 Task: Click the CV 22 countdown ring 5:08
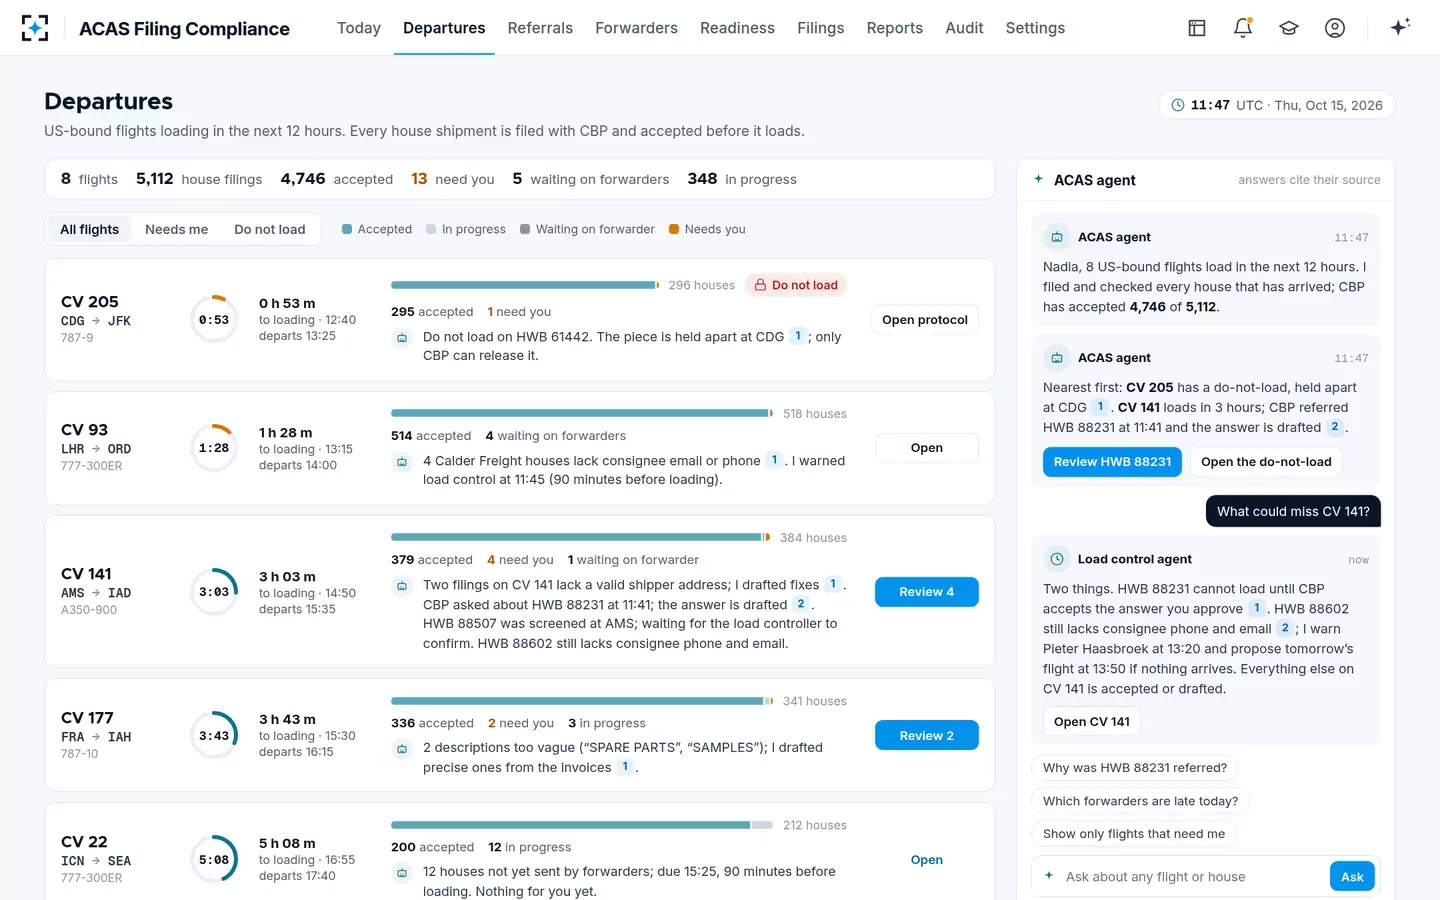tap(214, 860)
